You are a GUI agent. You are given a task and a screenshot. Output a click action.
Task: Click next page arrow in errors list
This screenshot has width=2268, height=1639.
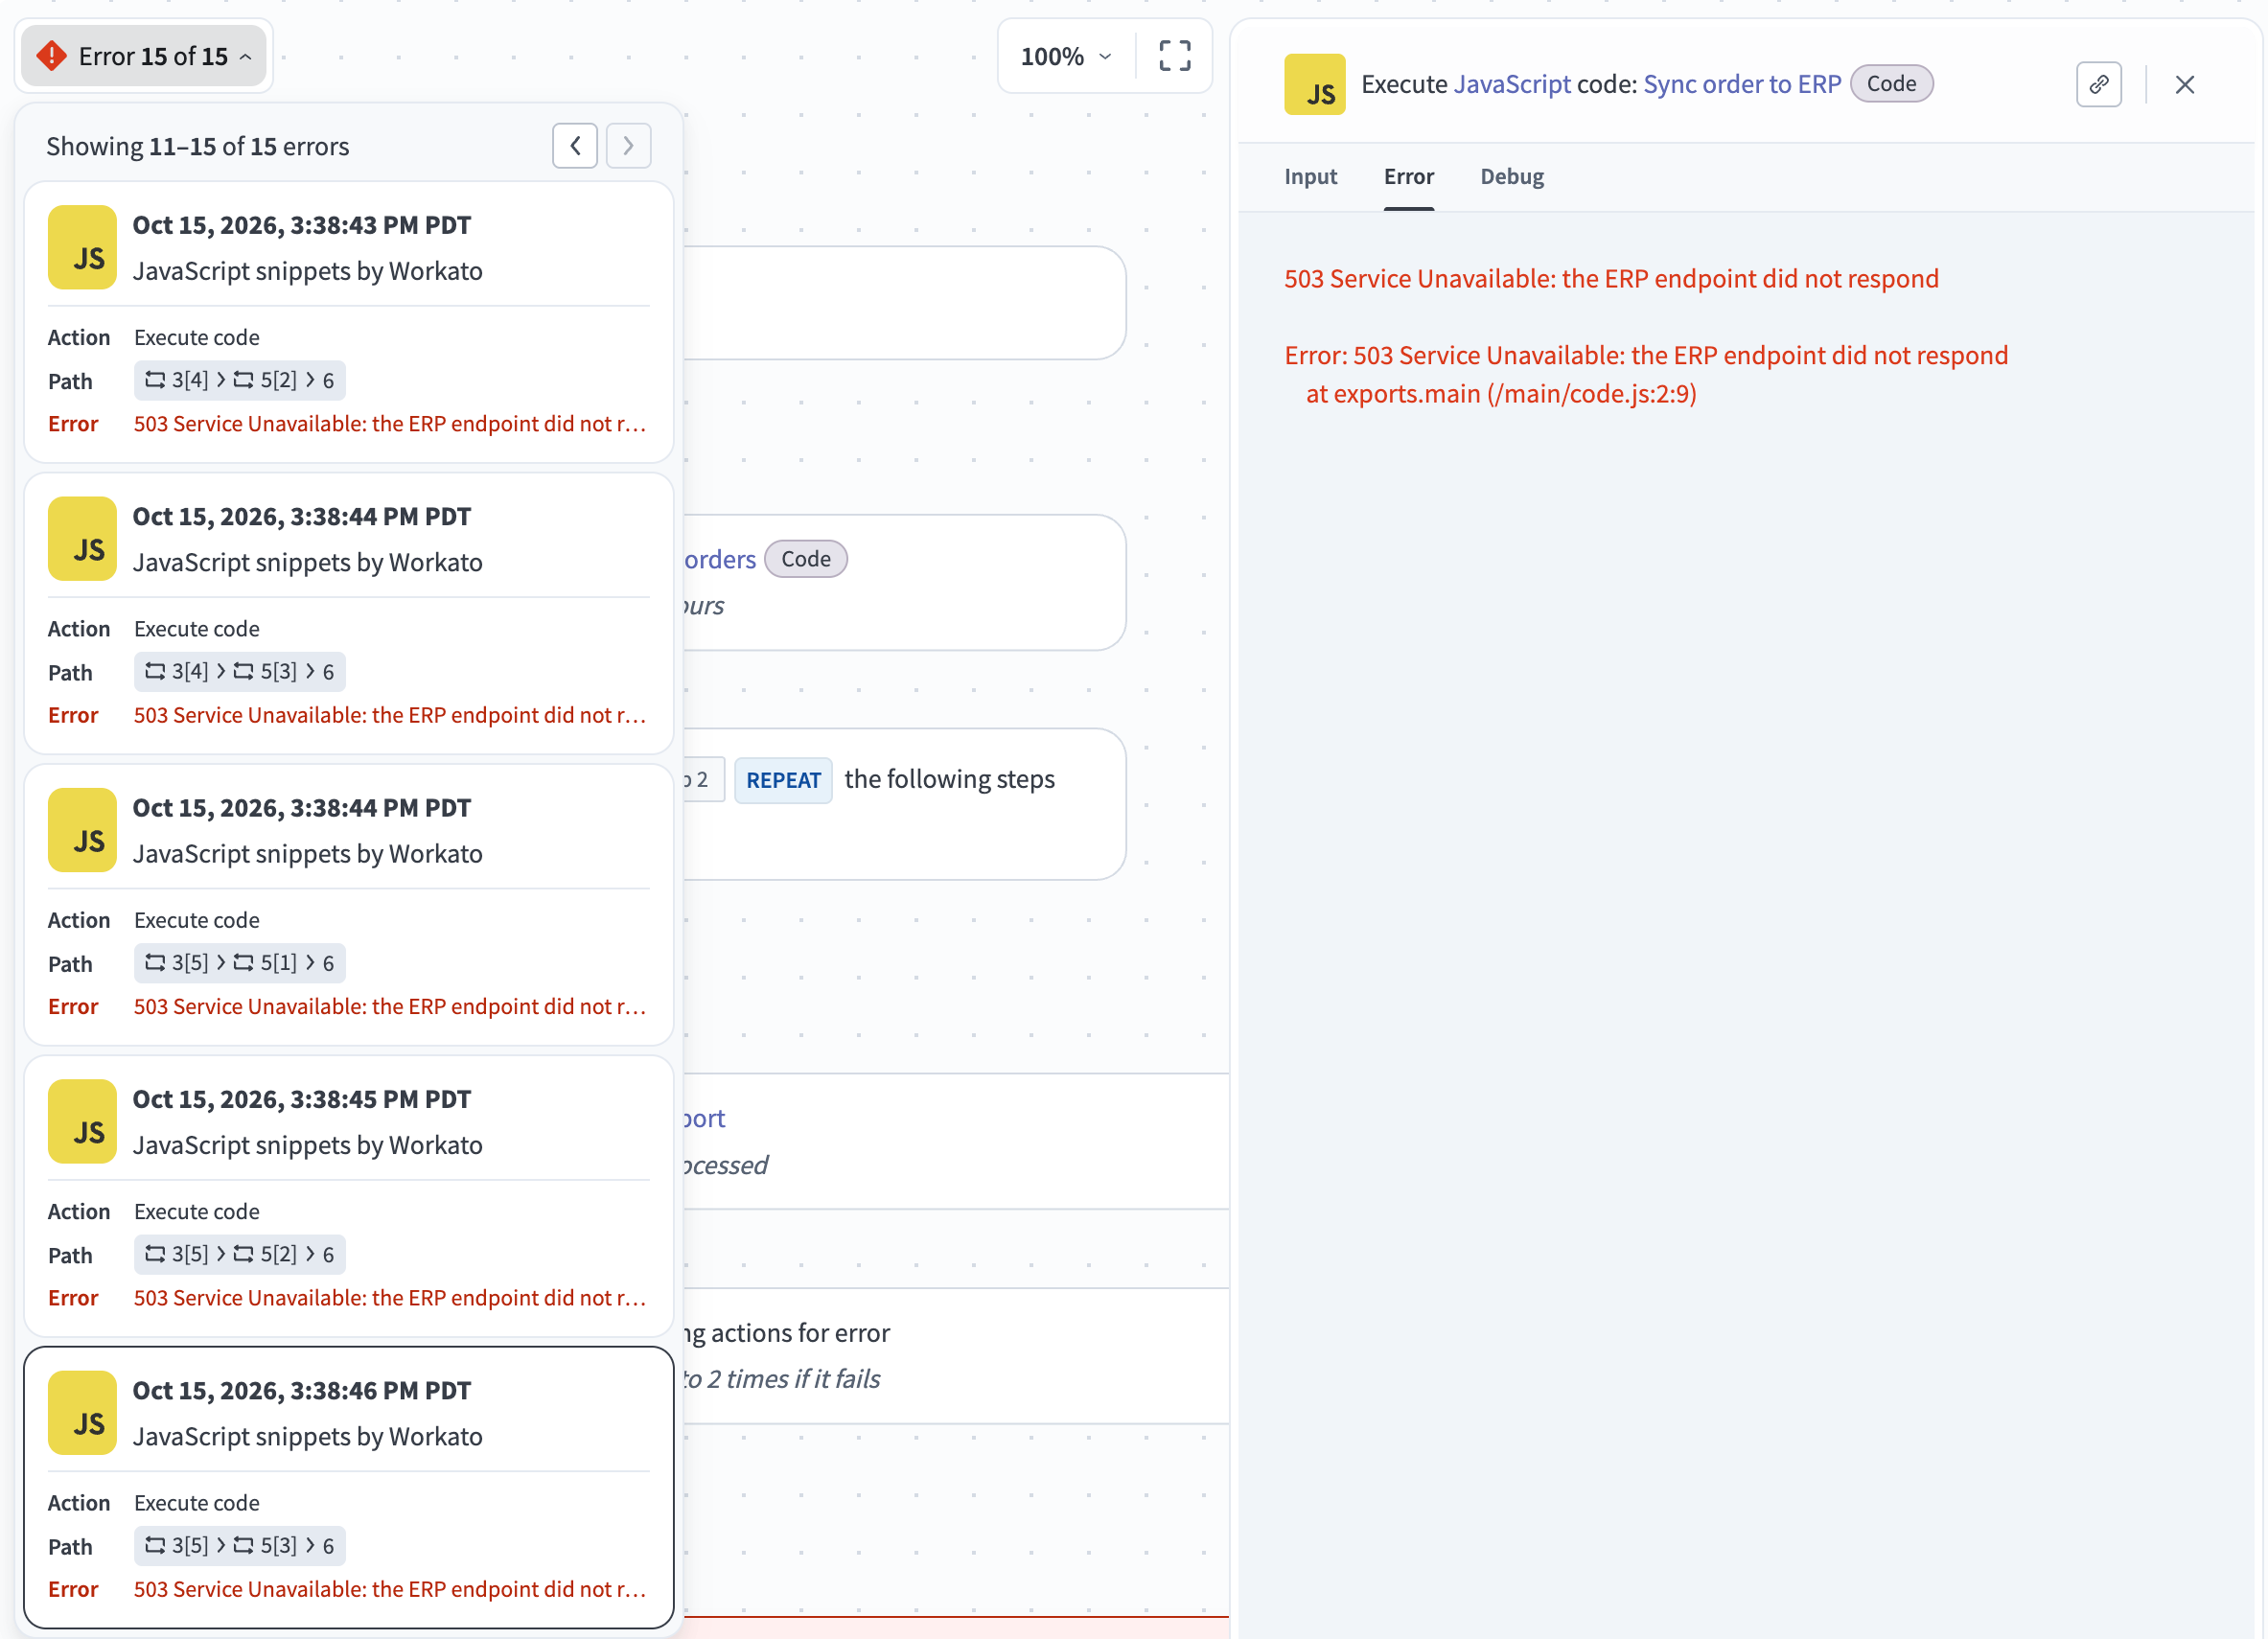pyautogui.click(x=628, y=146)
